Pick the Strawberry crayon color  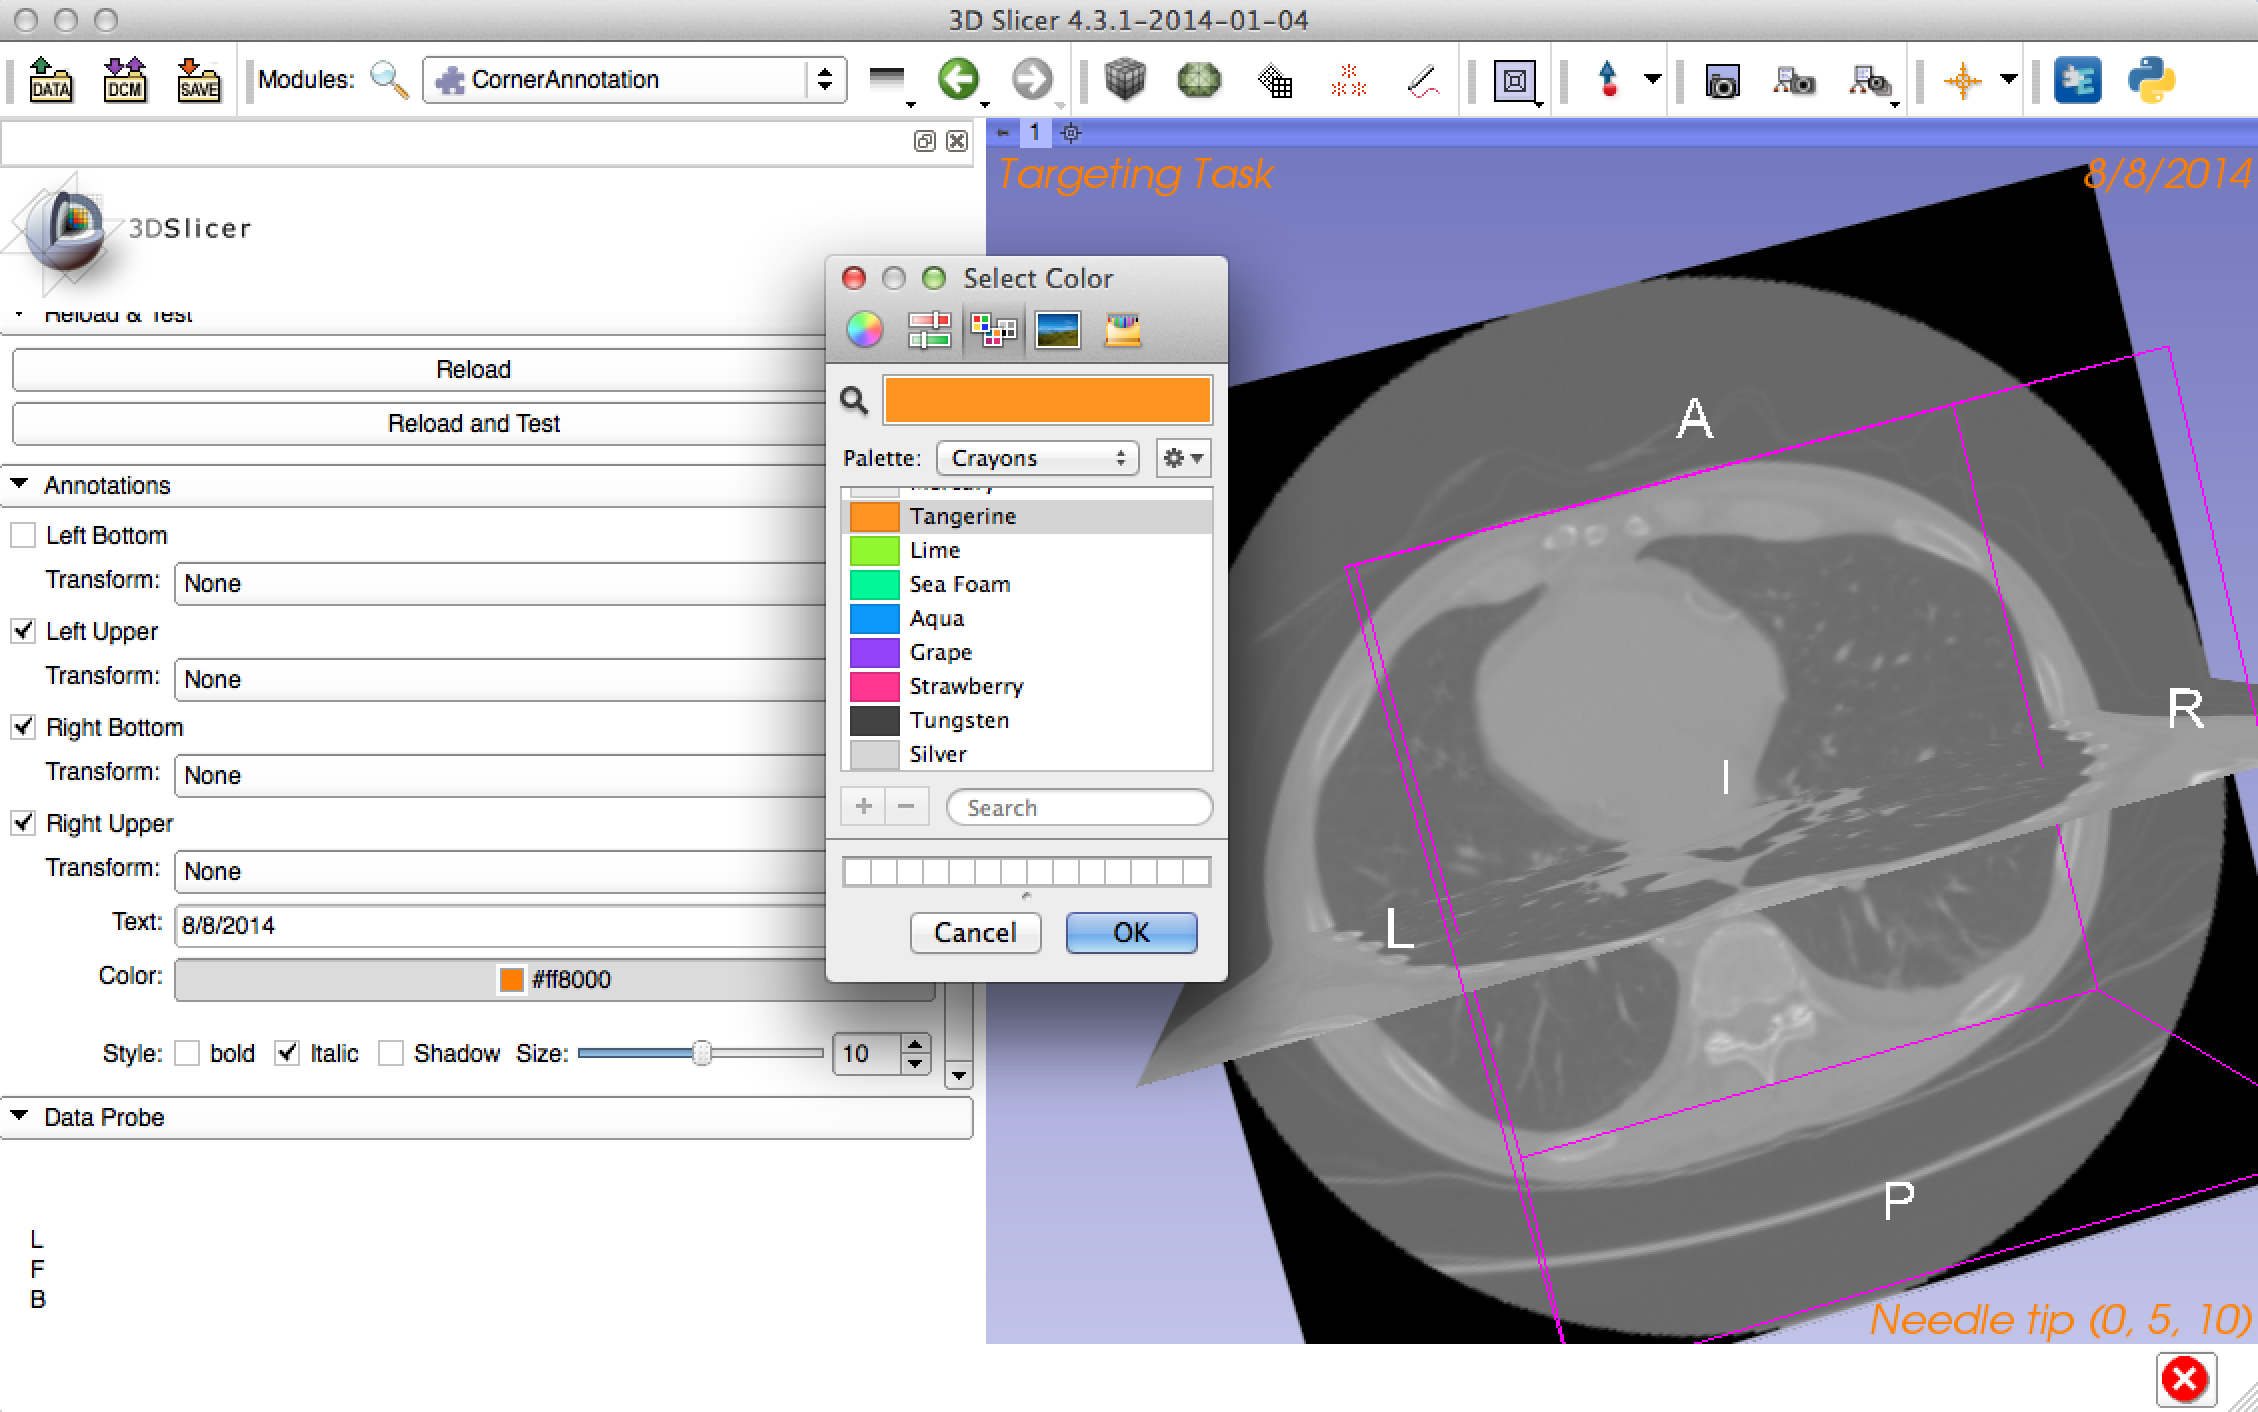pos(966,686)
